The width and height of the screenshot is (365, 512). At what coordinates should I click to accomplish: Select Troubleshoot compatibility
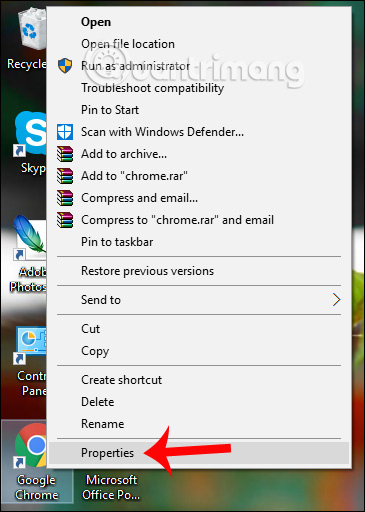coord(199,88)
